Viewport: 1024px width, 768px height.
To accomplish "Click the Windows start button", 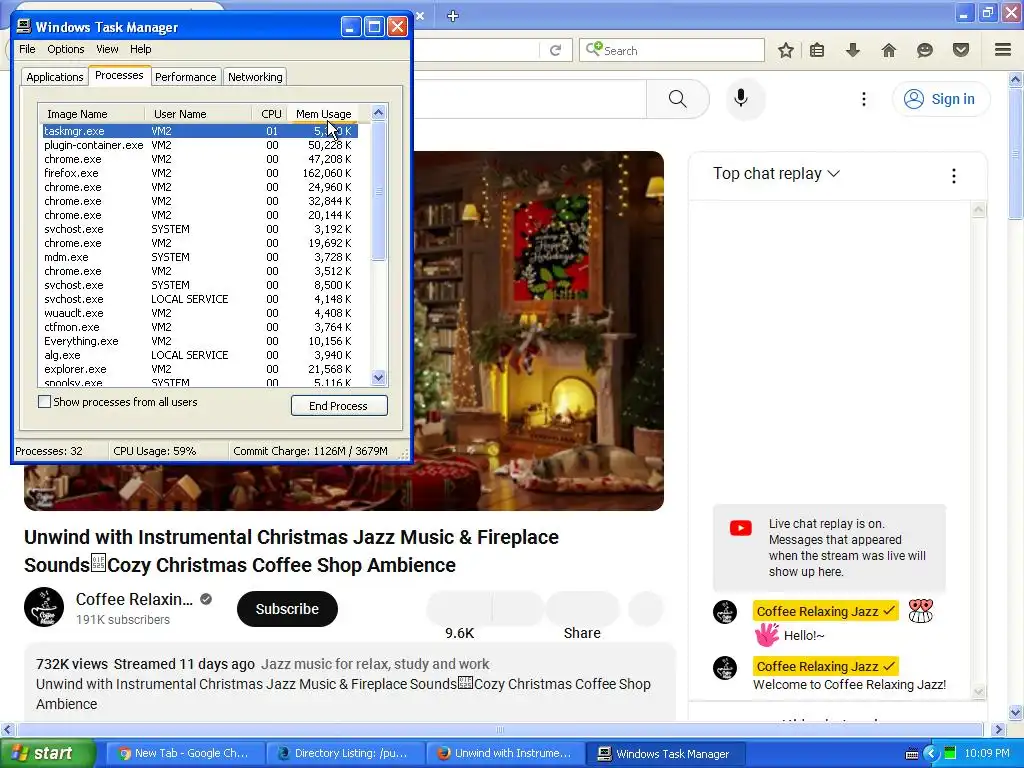I will (48, 753).
